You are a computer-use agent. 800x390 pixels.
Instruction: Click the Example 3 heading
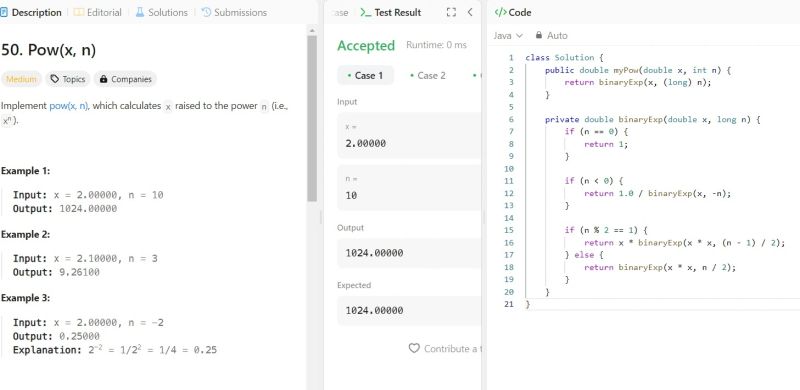tap(26, 298)
